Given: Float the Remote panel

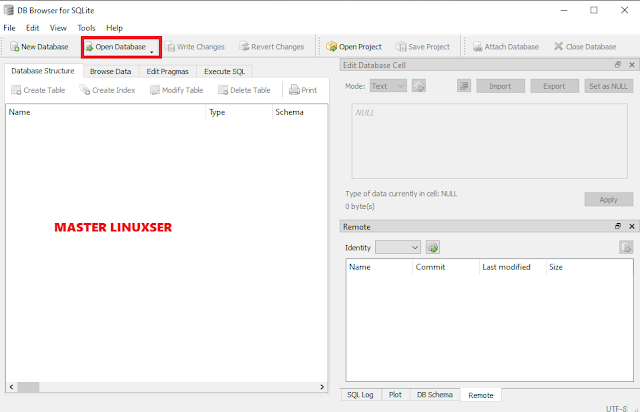Looking at the screenshot, I should click(x=618, y=227).
